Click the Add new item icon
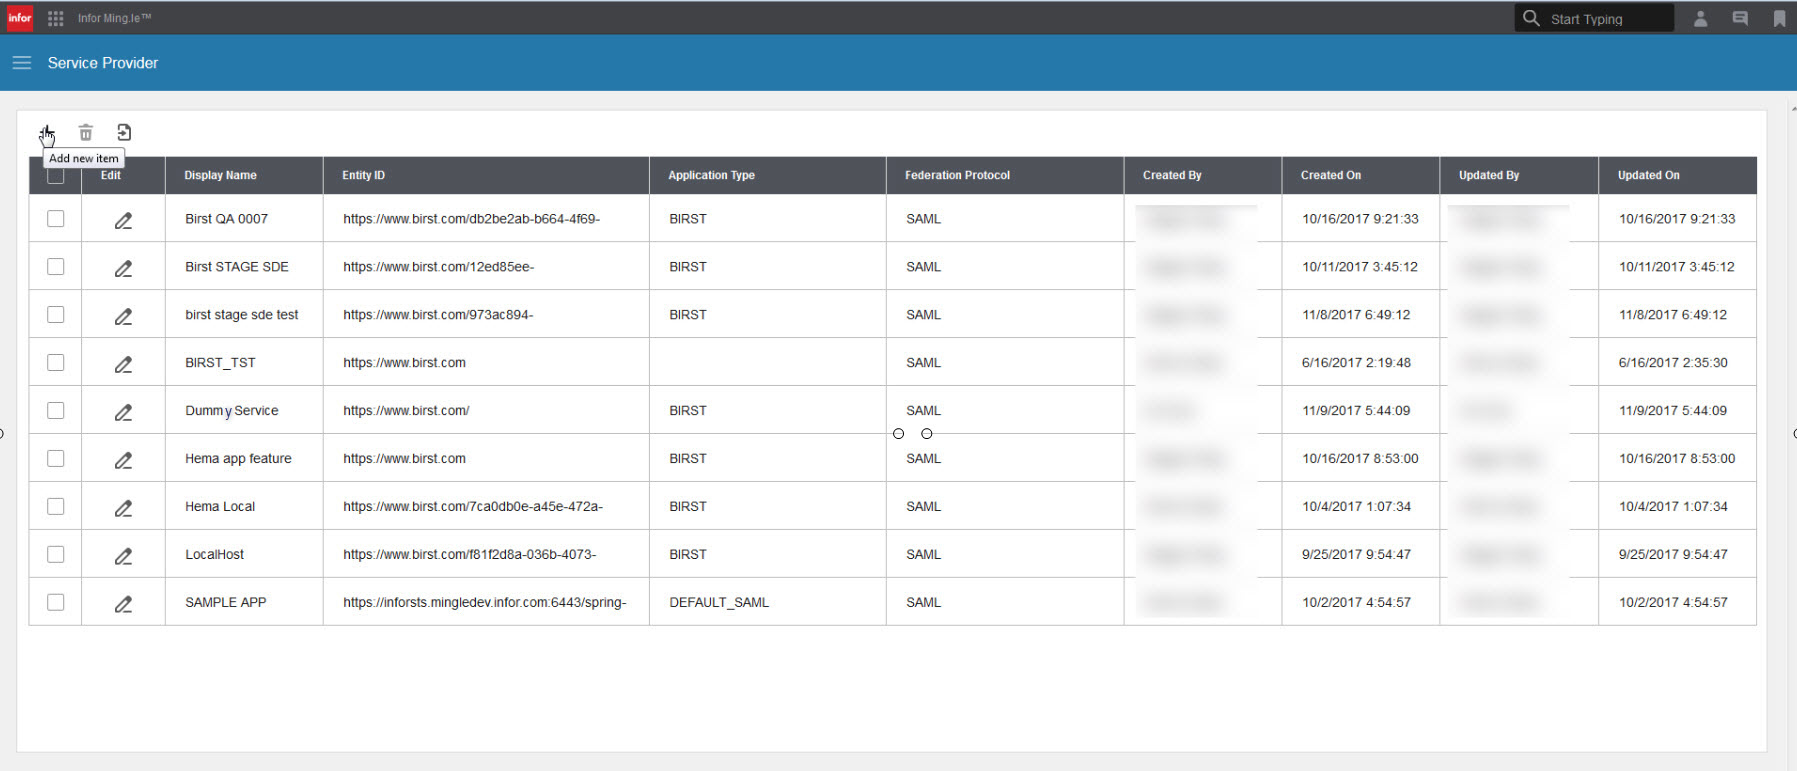The image size is (1797, 771). (46, 133)
